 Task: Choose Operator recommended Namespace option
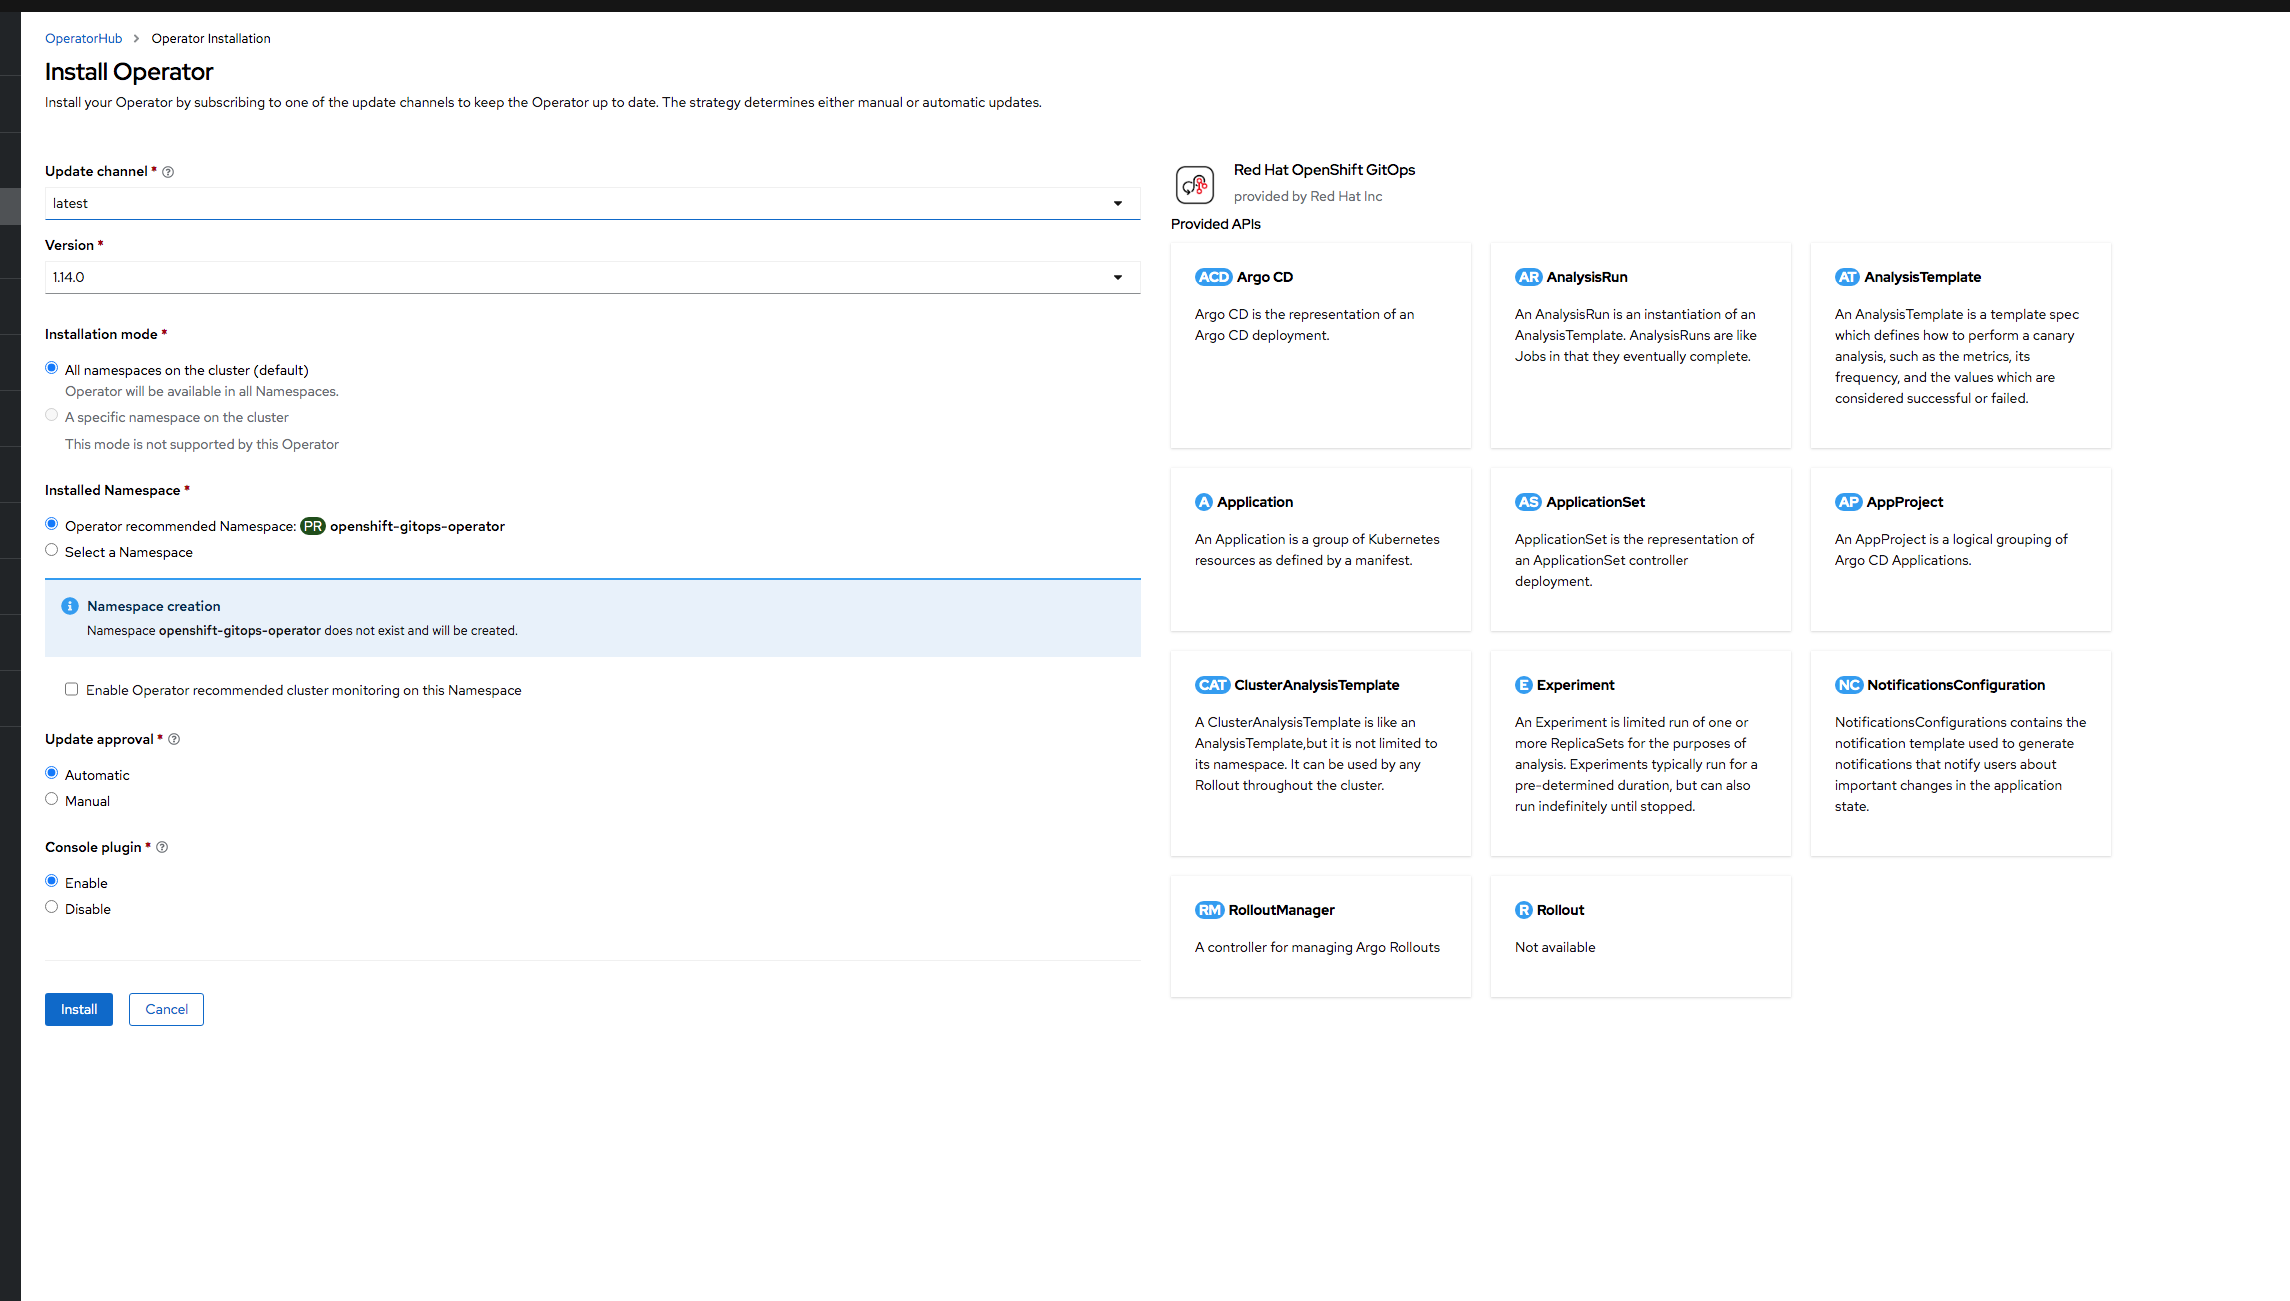pyautogui.click(x=52, y=525)
